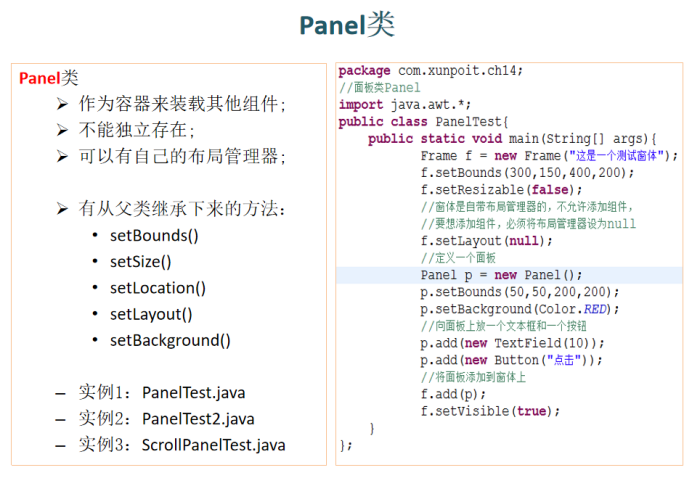Click highlighted line "Panel p = new Panel();"
The height and width of the screenshot is (479, 692).
point(501,275)
